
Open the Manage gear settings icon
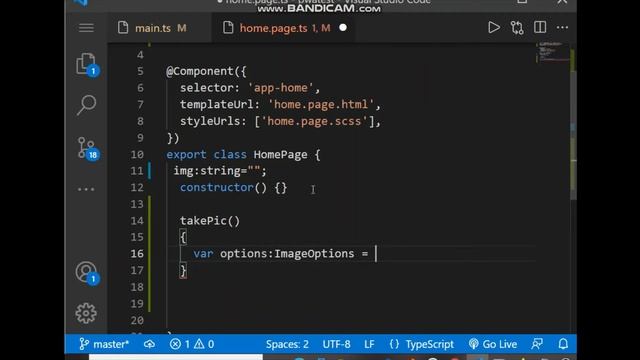[86, 313]
